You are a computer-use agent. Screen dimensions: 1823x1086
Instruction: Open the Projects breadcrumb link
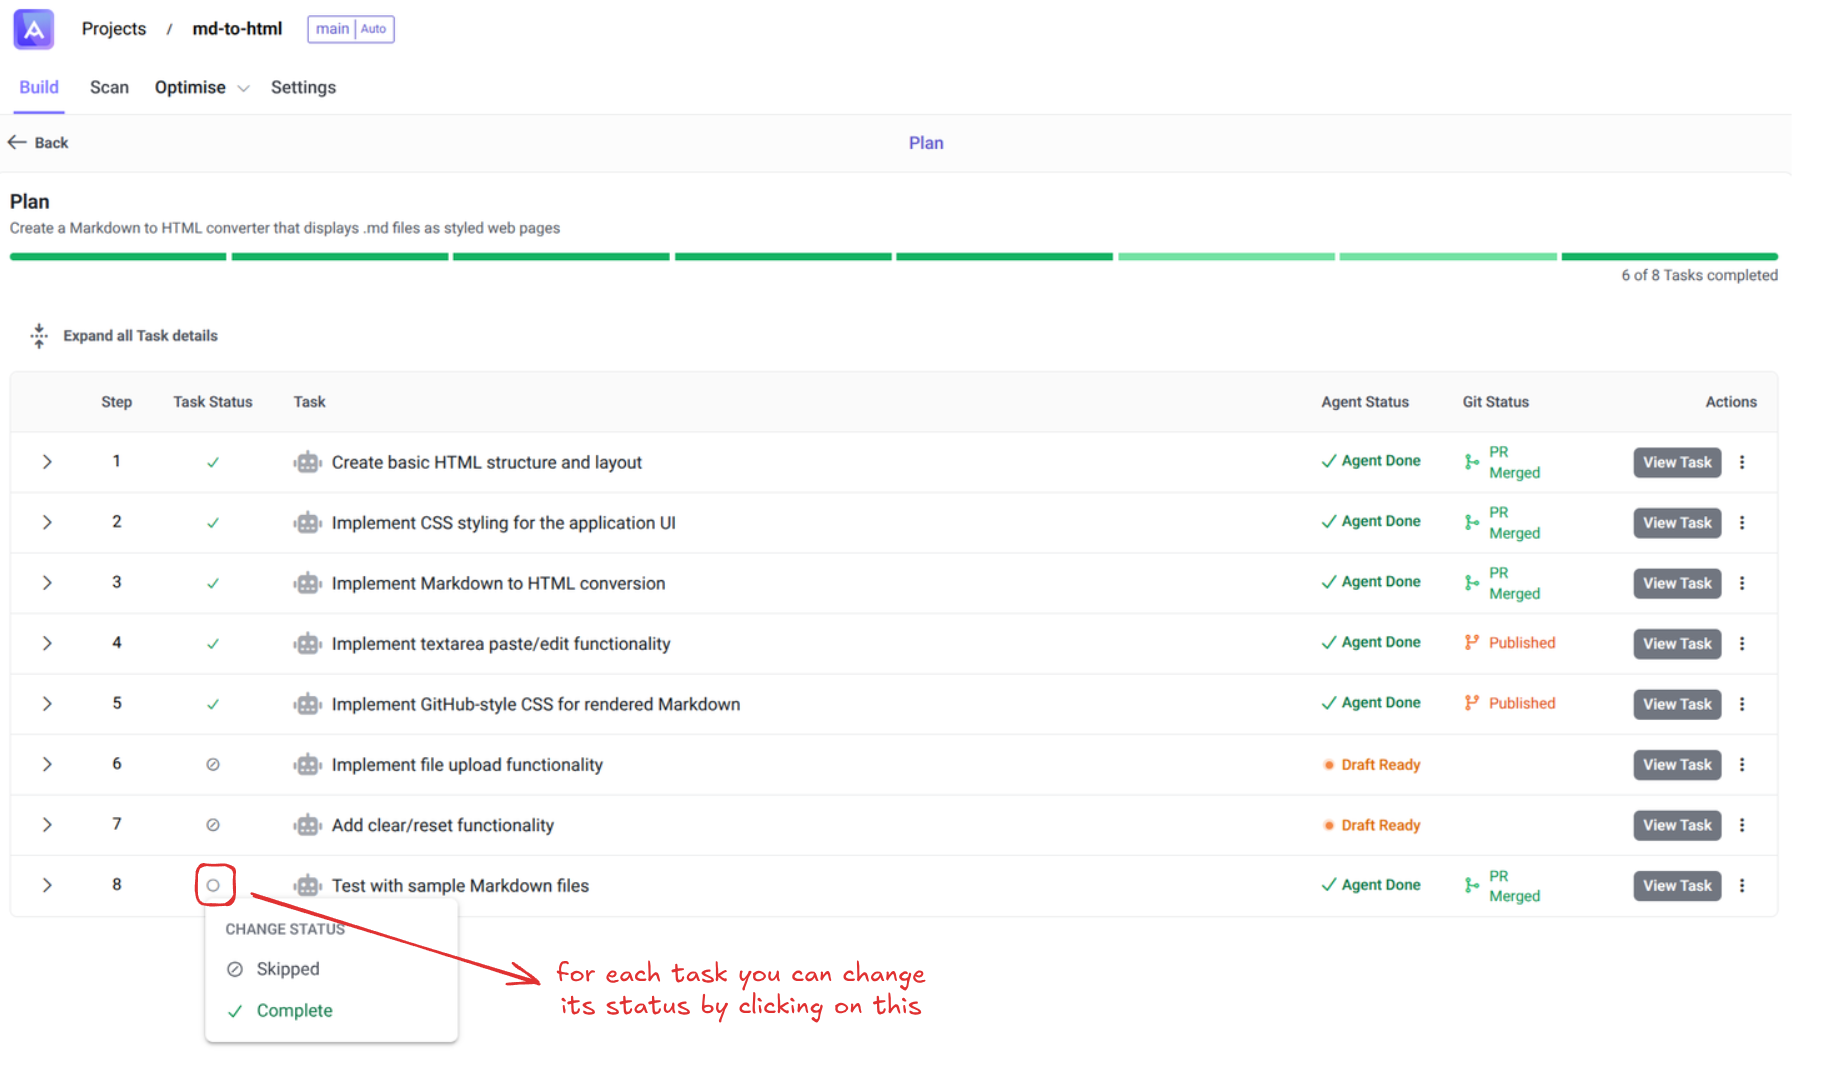pos(114,29)
